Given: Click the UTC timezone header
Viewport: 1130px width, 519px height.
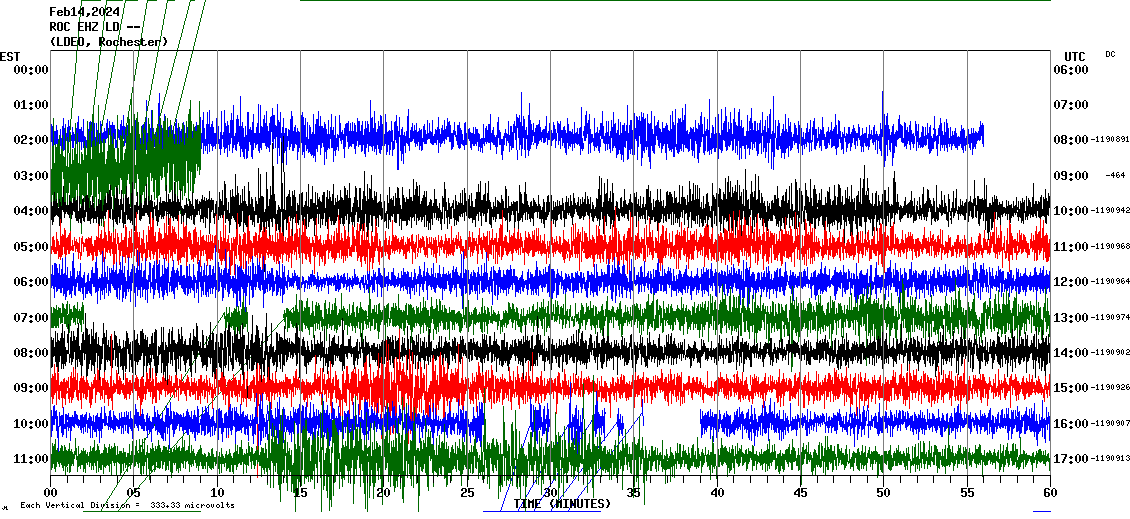Looking at the screenshot, I should tap(1075, 56).
